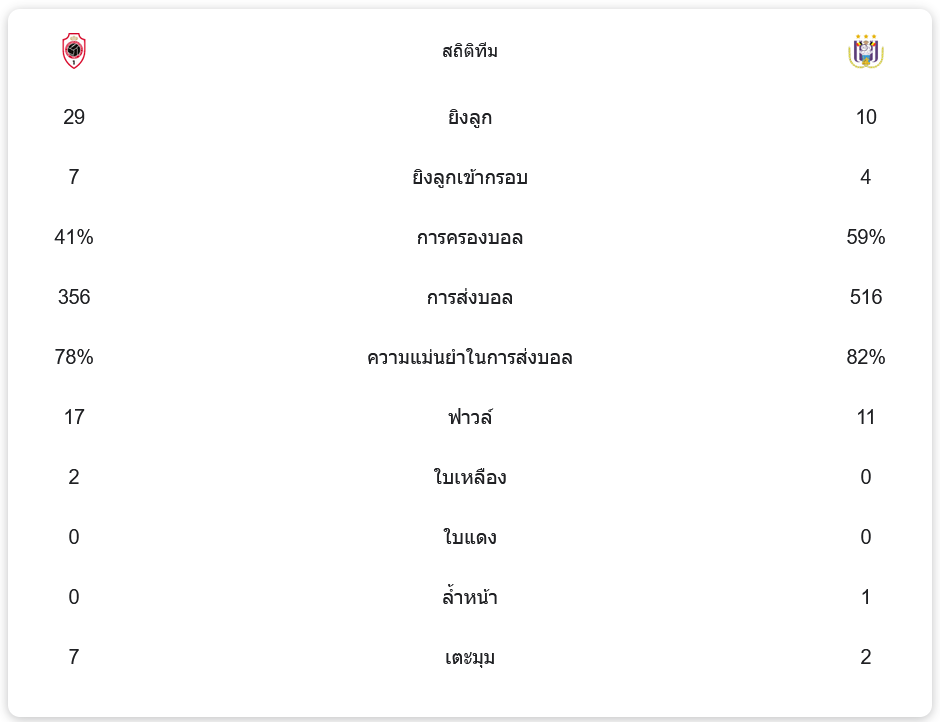Click the left team's 17 fouls value
The image size is (940, 722).
[74, 418]
